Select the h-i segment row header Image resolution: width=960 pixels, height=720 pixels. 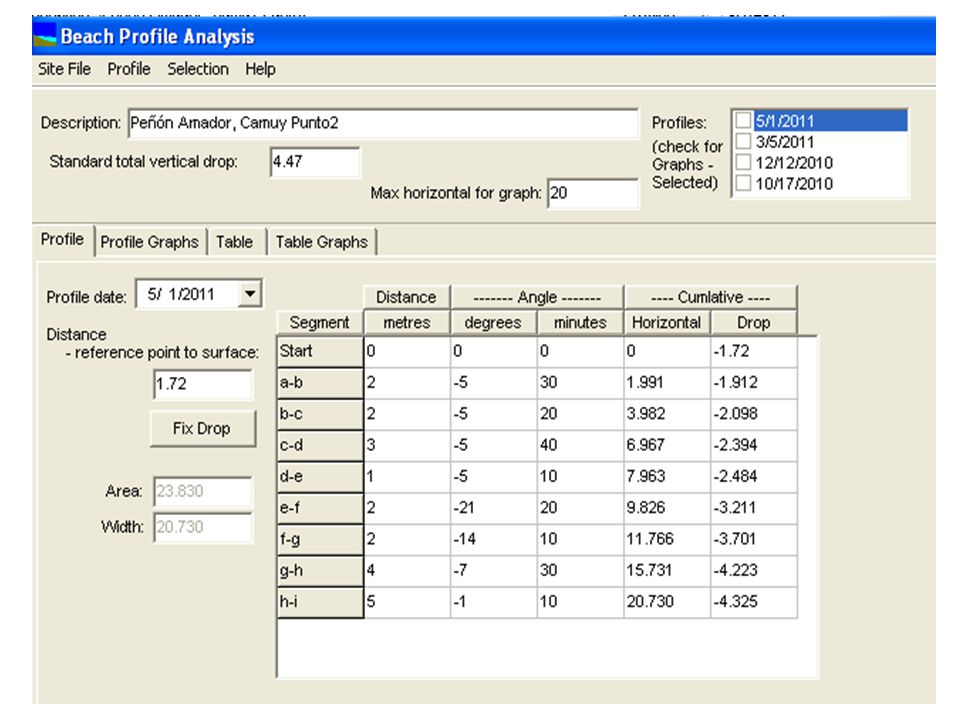click(320, 602)
